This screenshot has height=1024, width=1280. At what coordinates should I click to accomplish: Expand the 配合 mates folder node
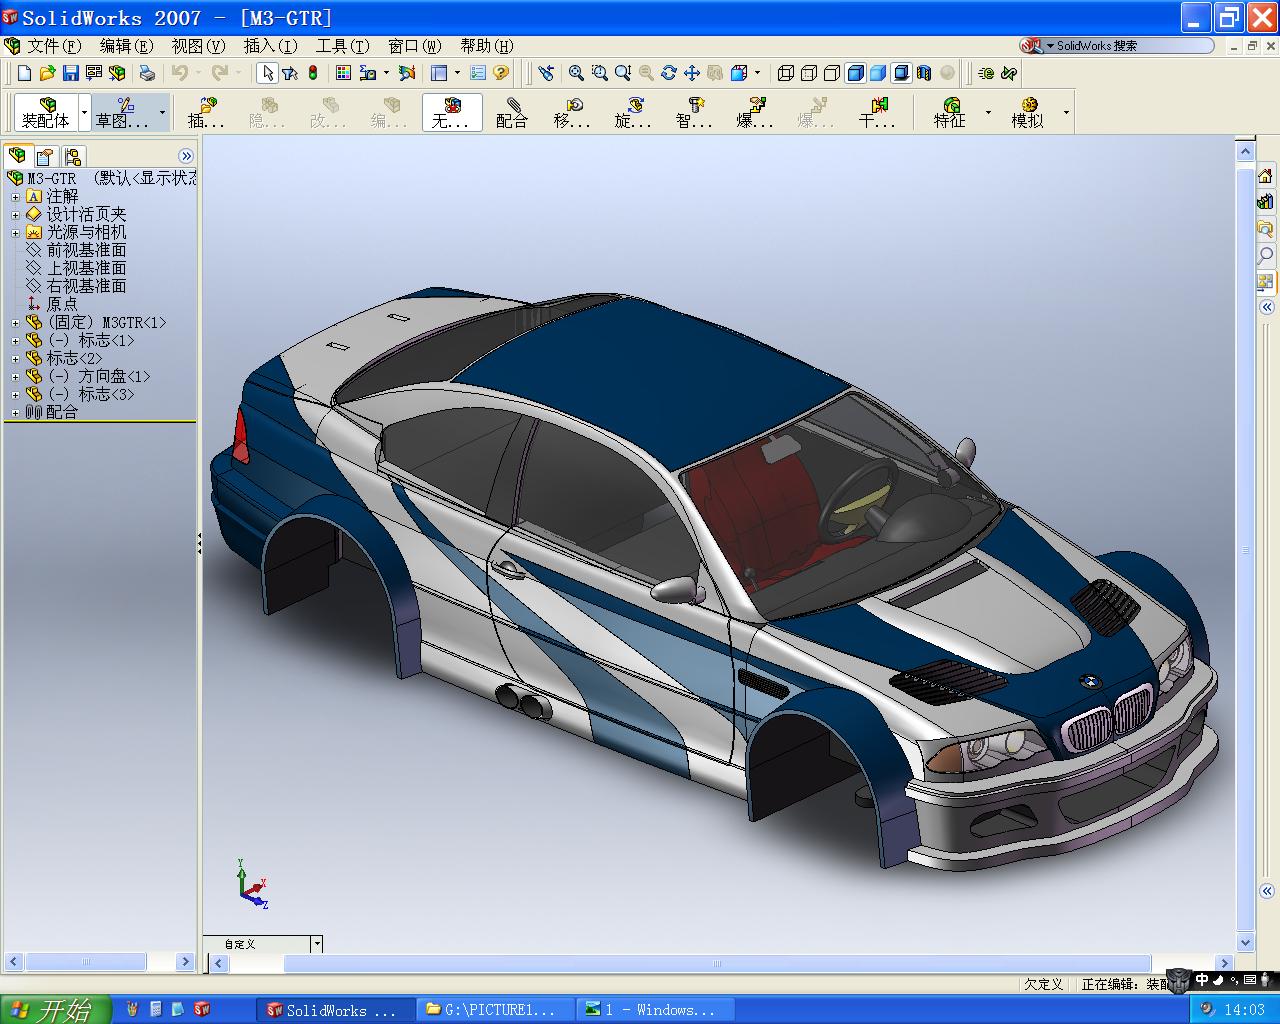click(15, 413)
